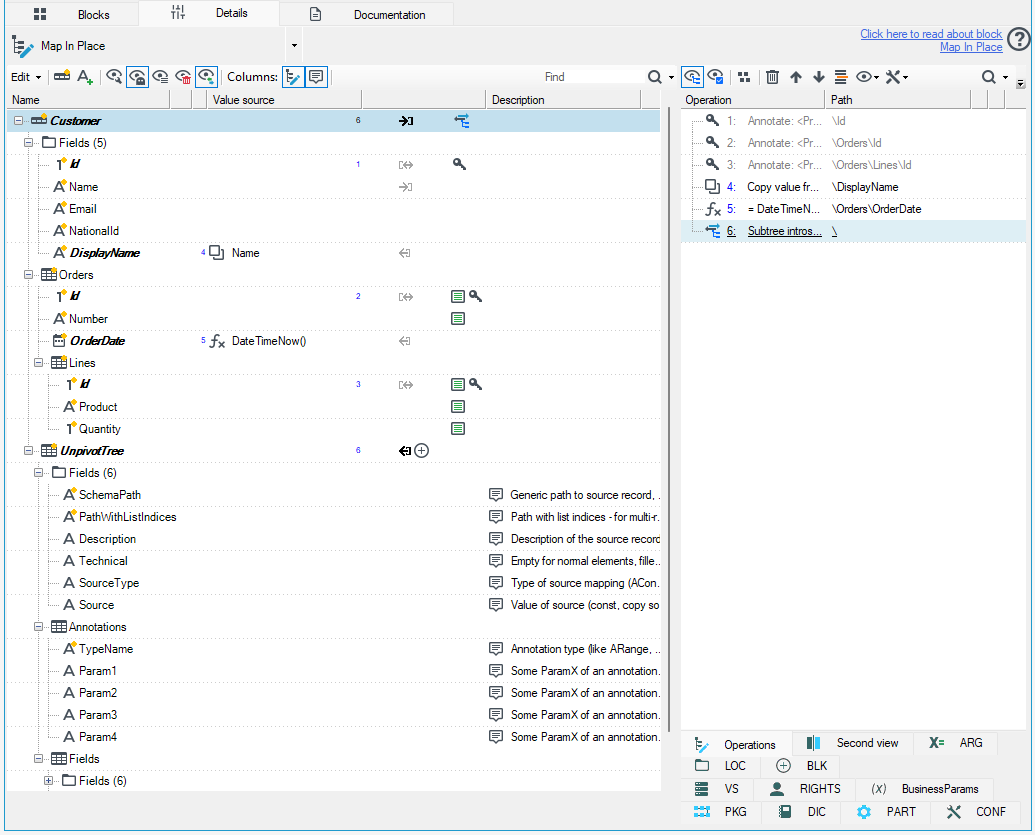Click the search magnifier next to Find box
This screenshot has width=1035, height=835.
click(655, 77)
